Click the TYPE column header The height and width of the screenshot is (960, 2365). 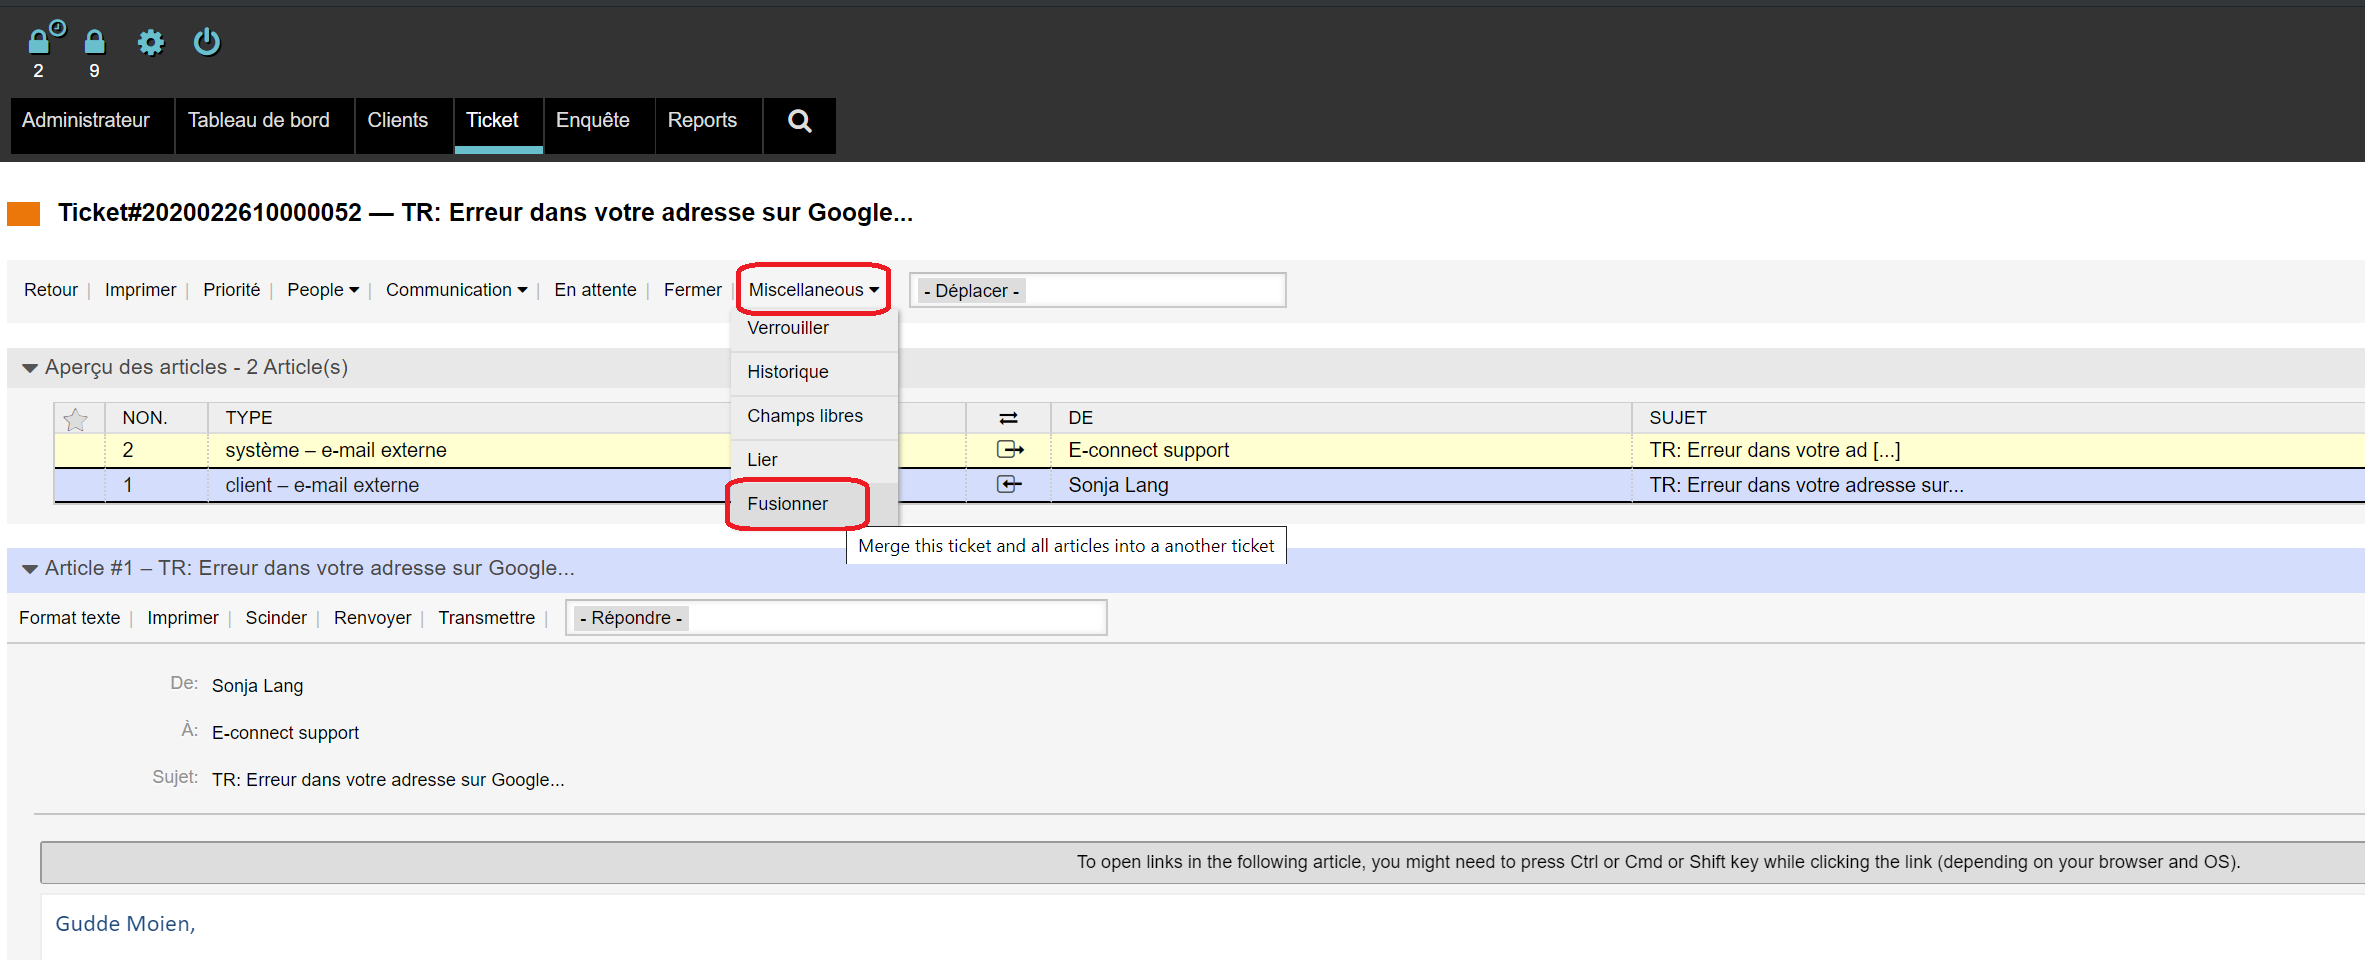(249, 418)
